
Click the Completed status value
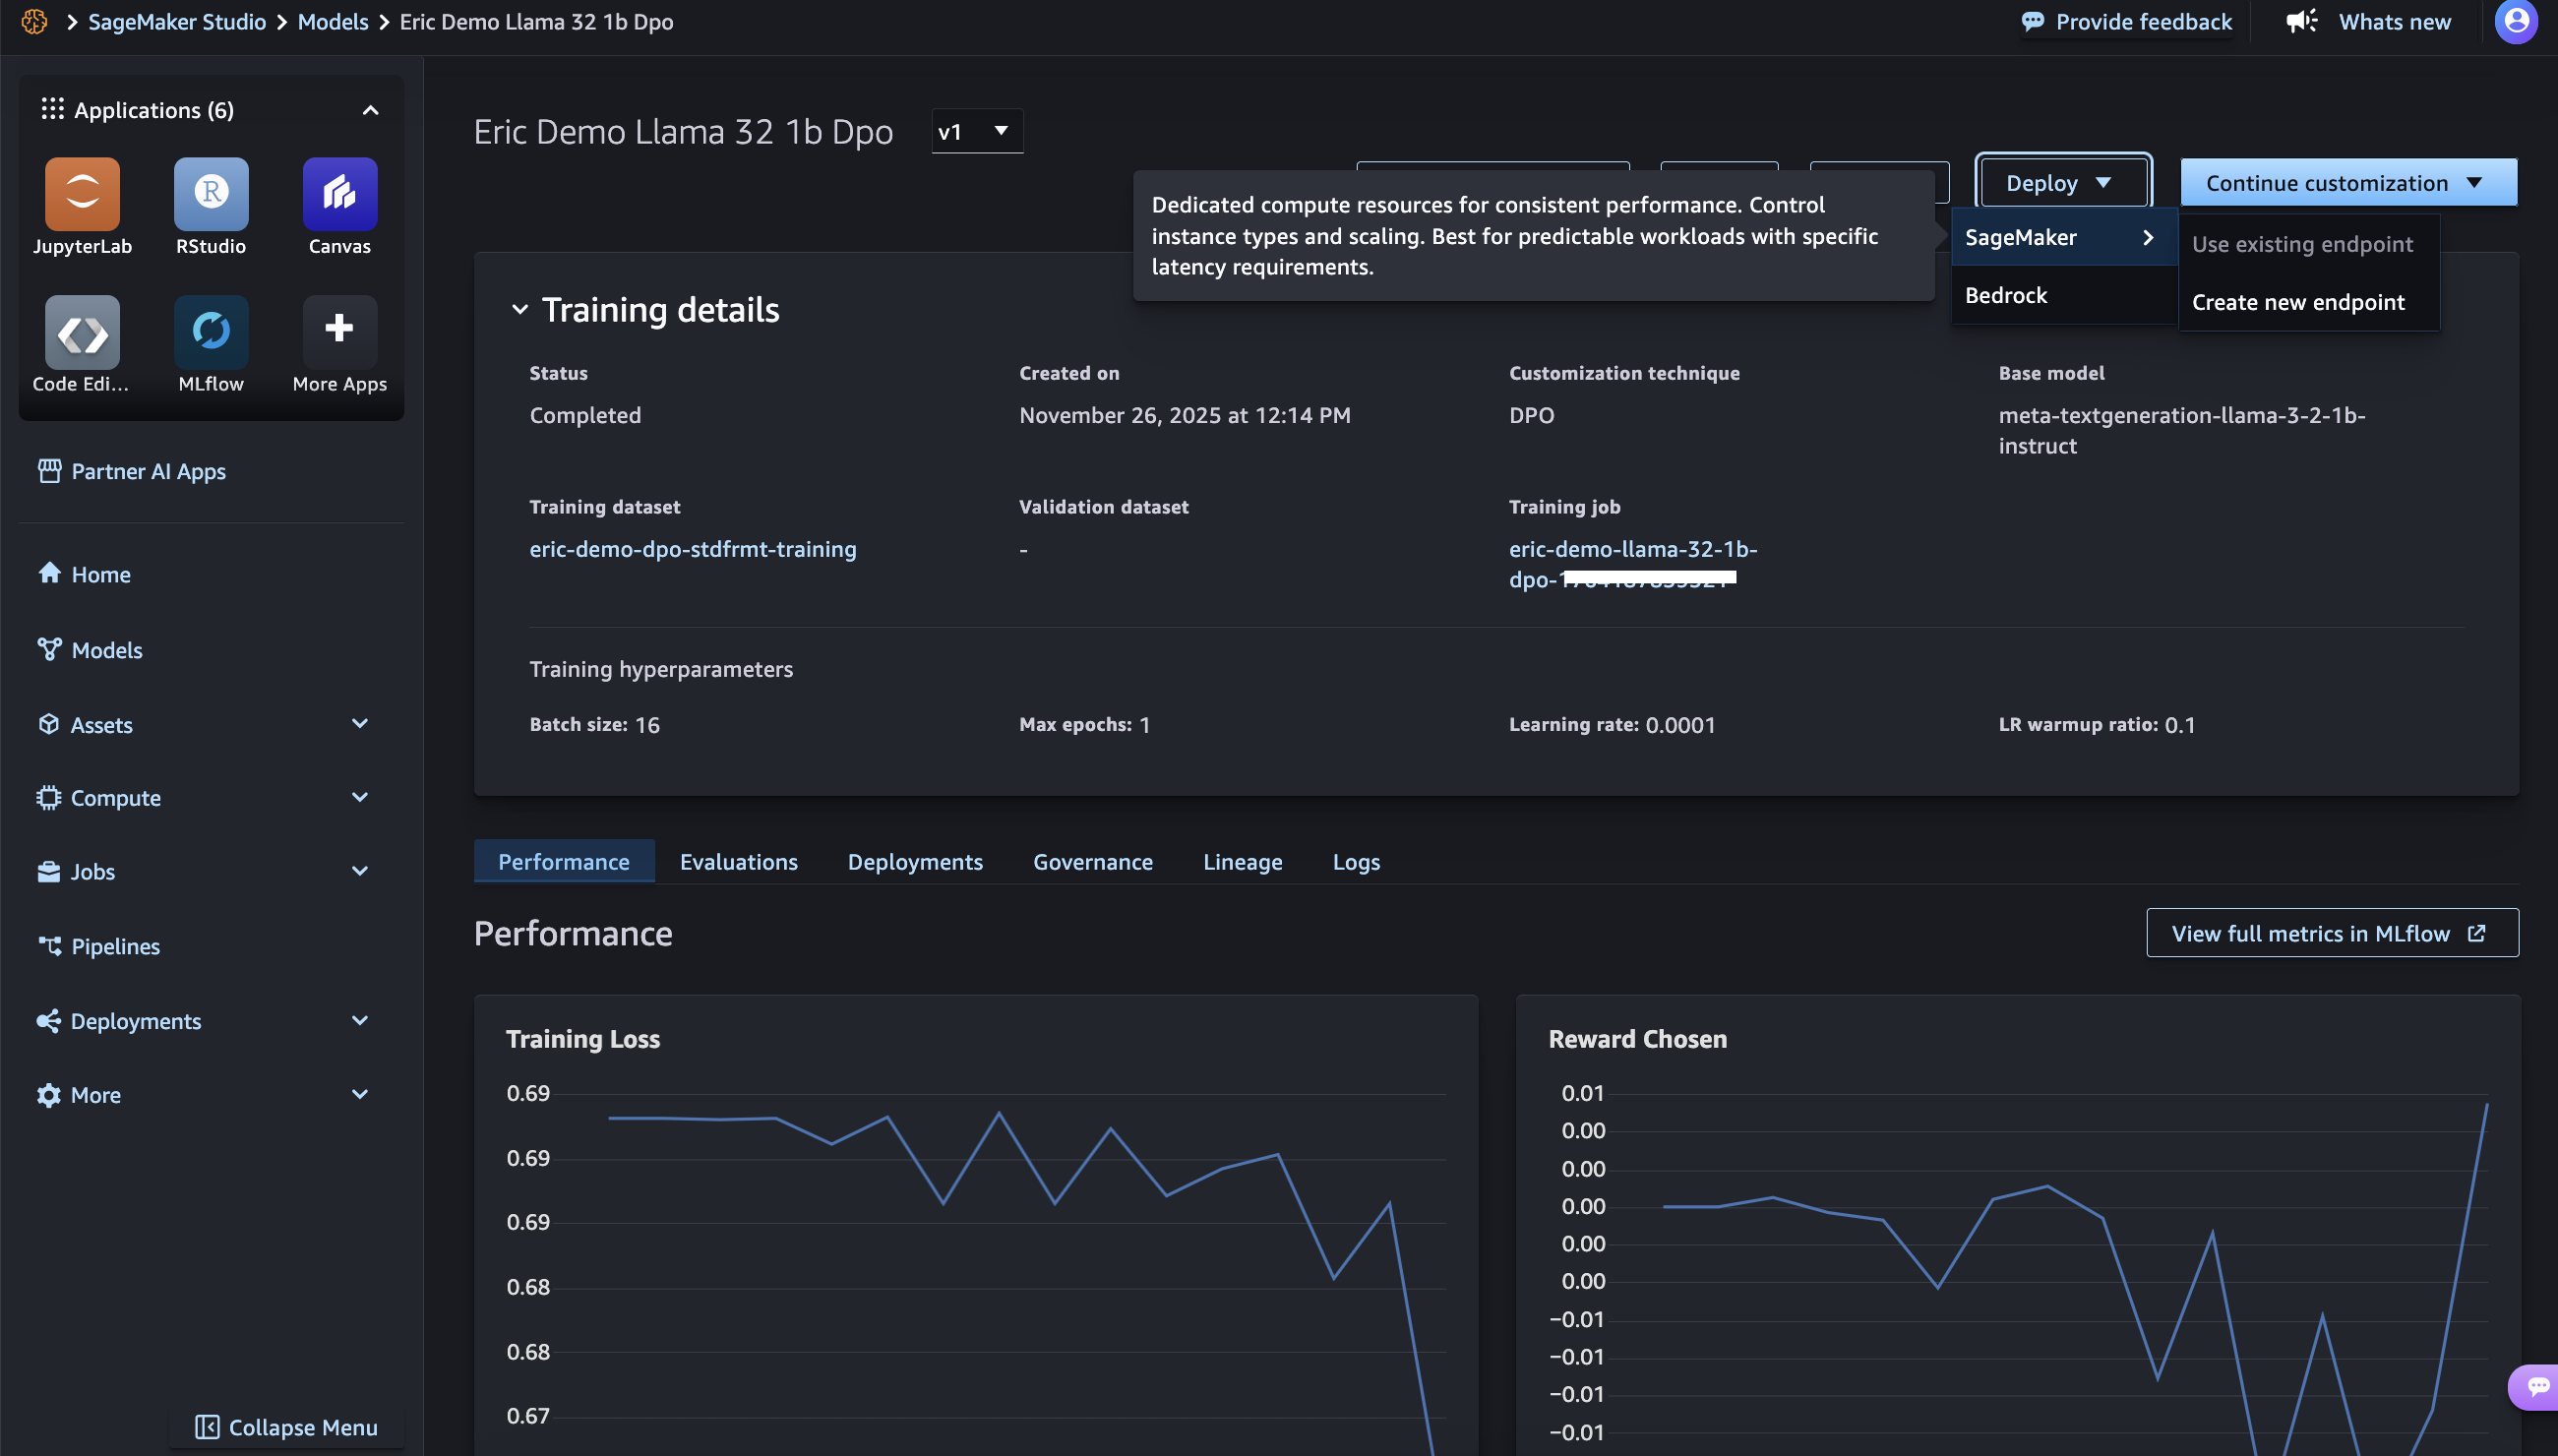pyautogui.click(x=585, y=415)
